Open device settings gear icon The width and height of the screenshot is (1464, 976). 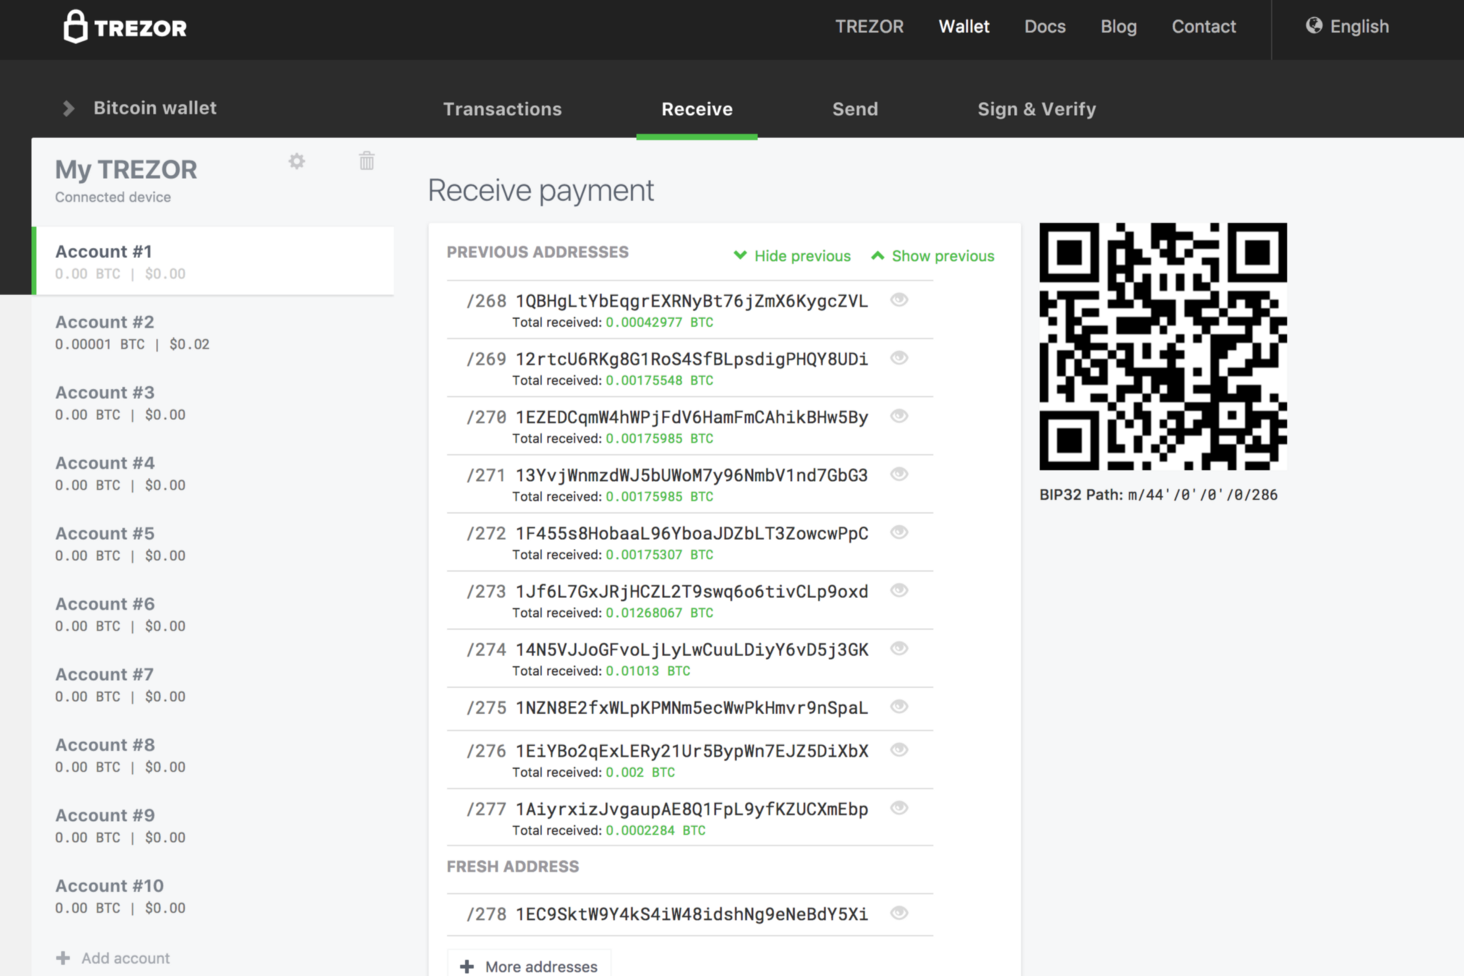pyautogui.click(x=297, y=161)
